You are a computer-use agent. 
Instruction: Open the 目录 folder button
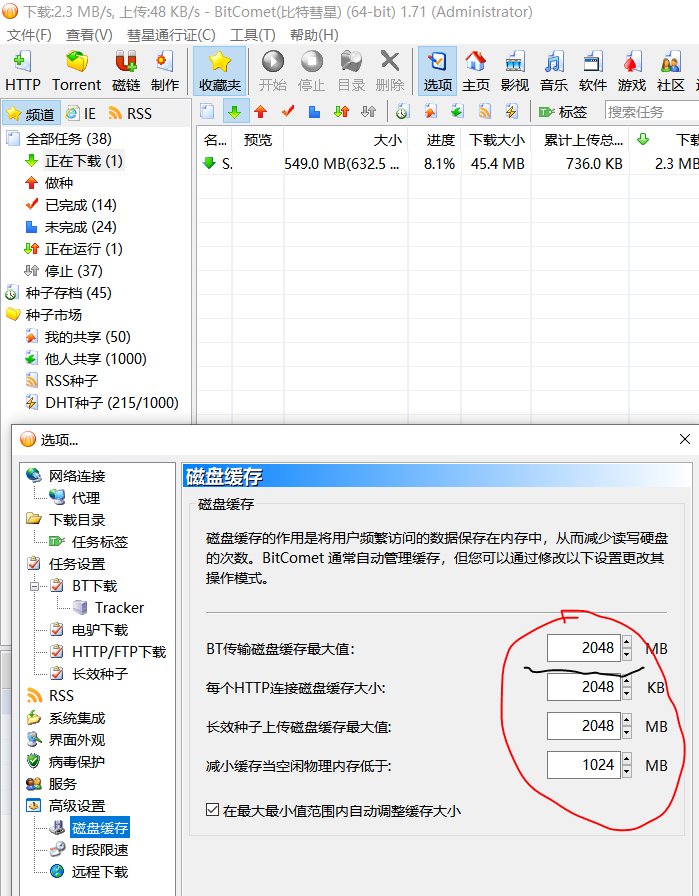pyautogui.click(x=351, y=71)
